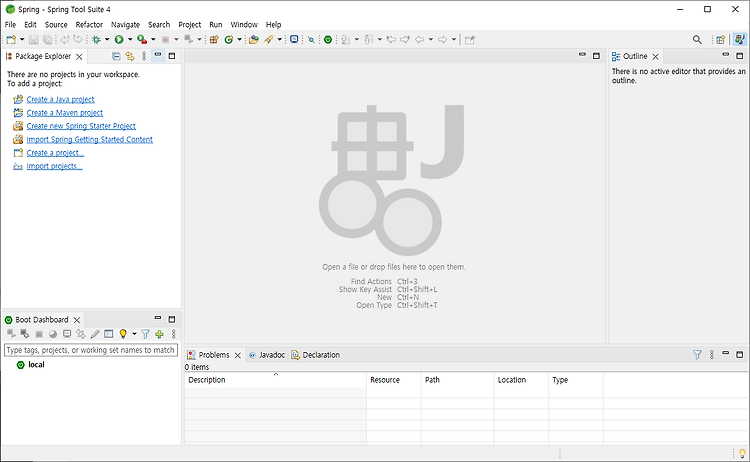Open the New Java Class dropdown arrow
The height and width of the screenshot is (462, 750).
pos(240,40)
